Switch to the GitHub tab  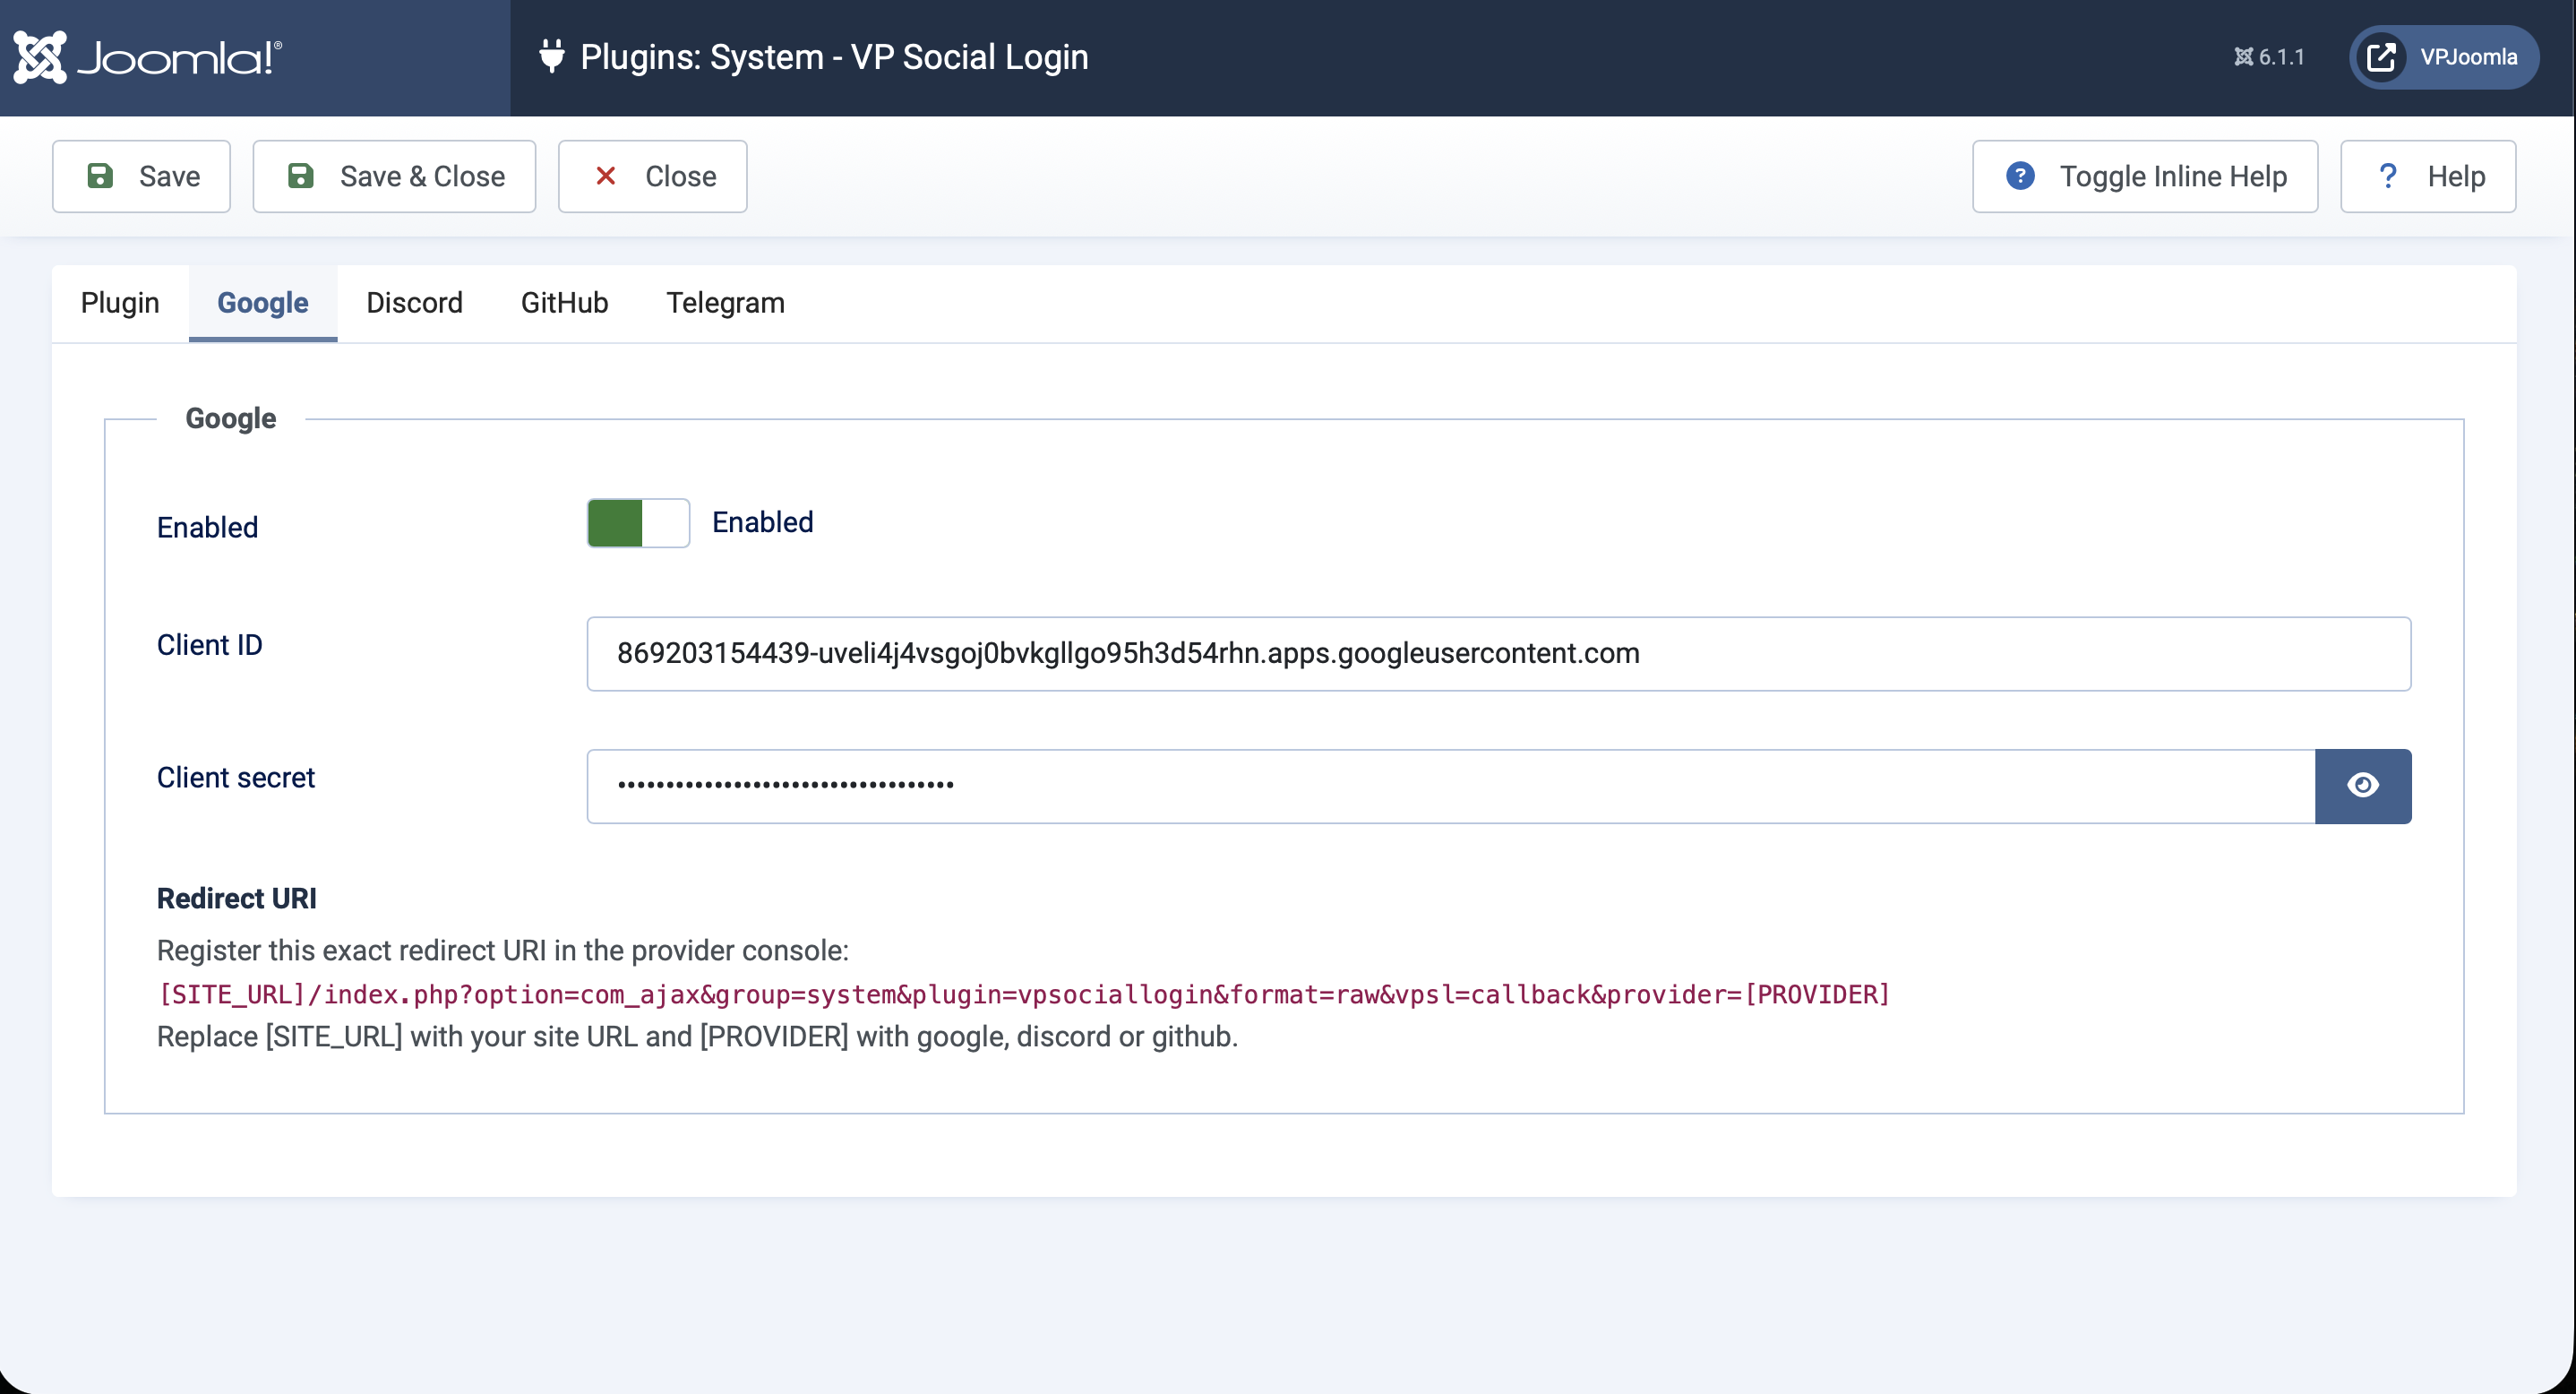[564, 303]
